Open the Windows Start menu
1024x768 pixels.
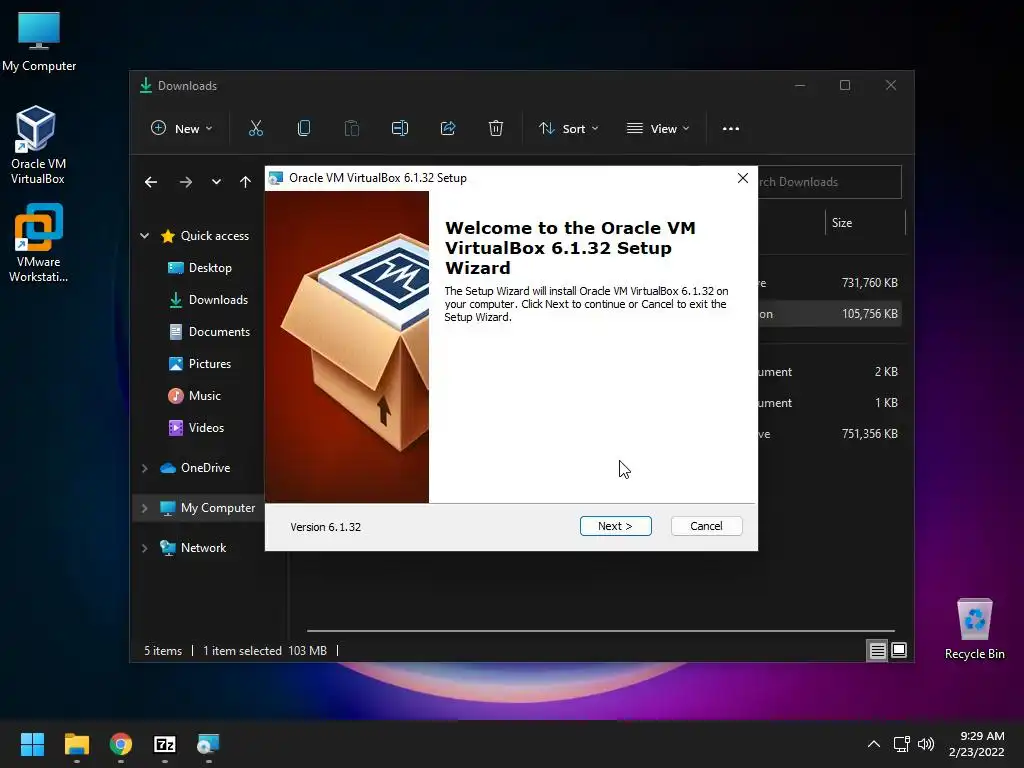pyautogui.click(x=32, y=744)
